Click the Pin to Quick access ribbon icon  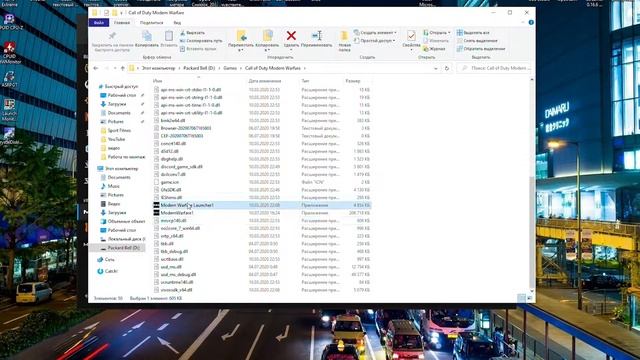point(112,36)
